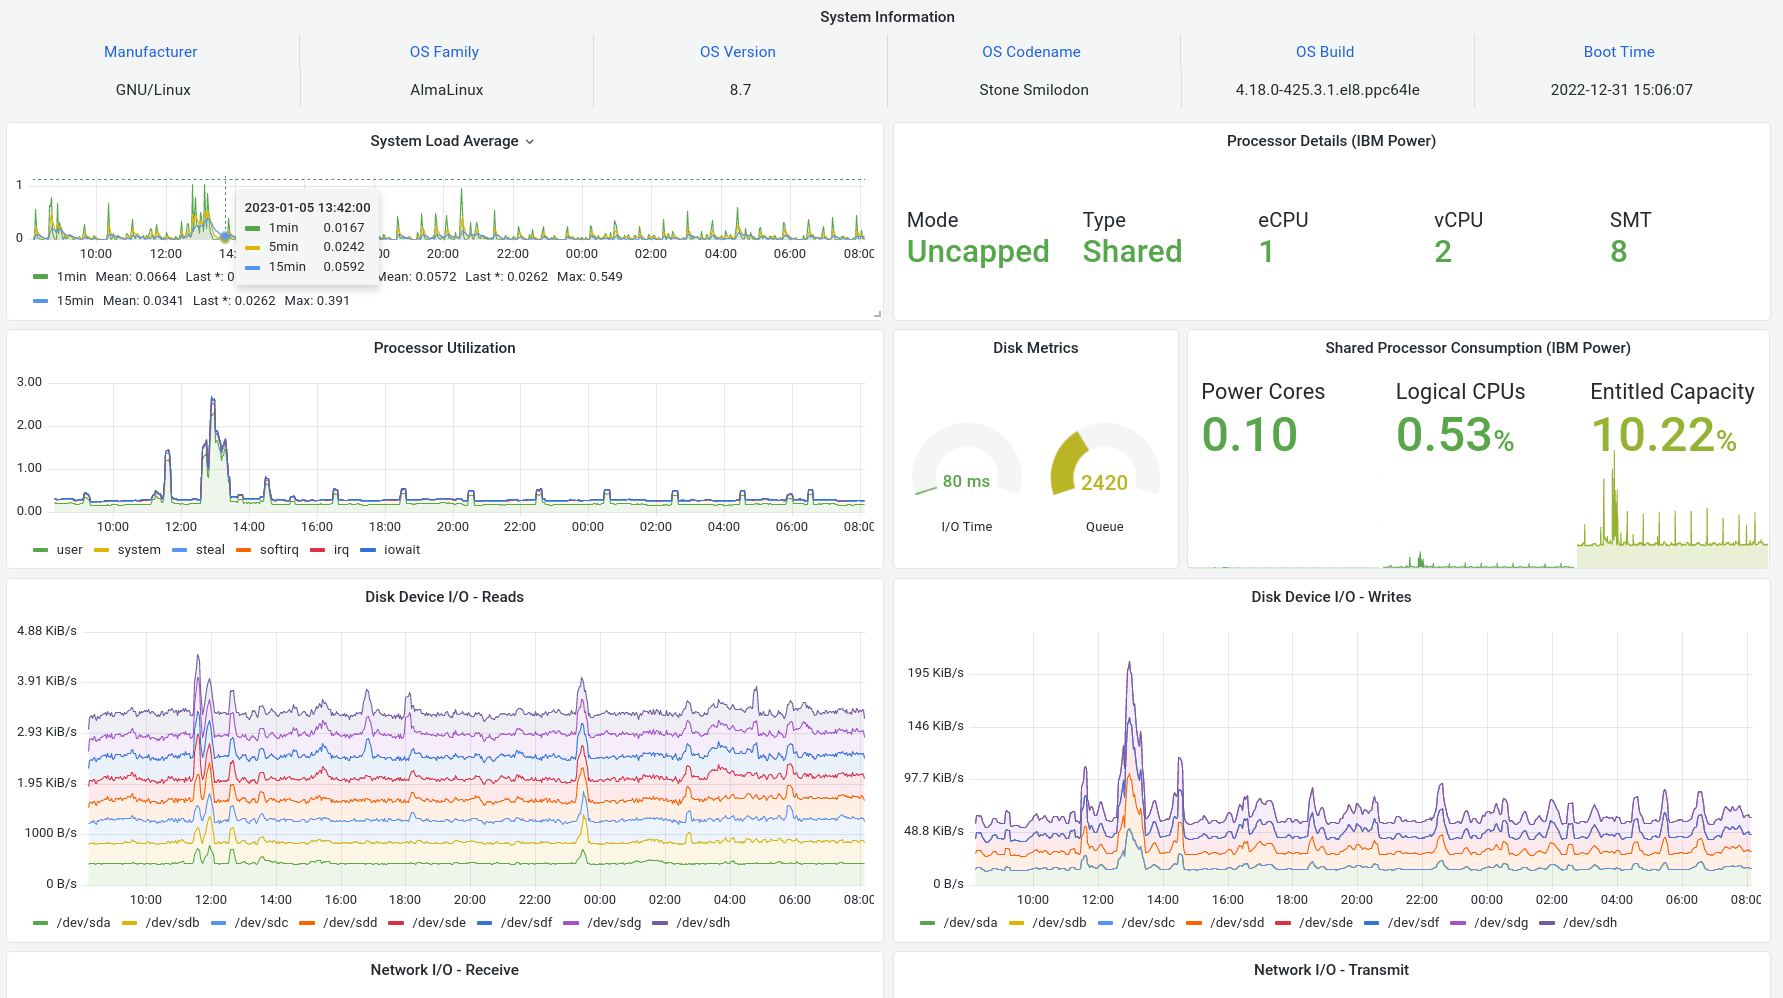Click the Logical CPUs value 0.53%
1783x998 pixels.
point(1455,435)
